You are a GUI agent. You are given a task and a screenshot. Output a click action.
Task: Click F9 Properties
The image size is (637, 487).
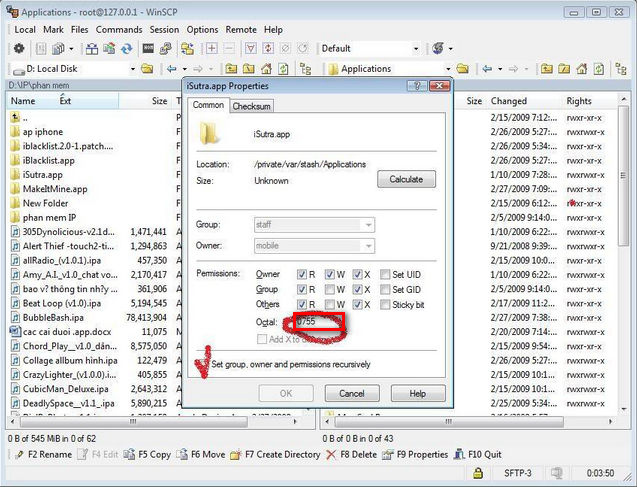coord(416,455)
